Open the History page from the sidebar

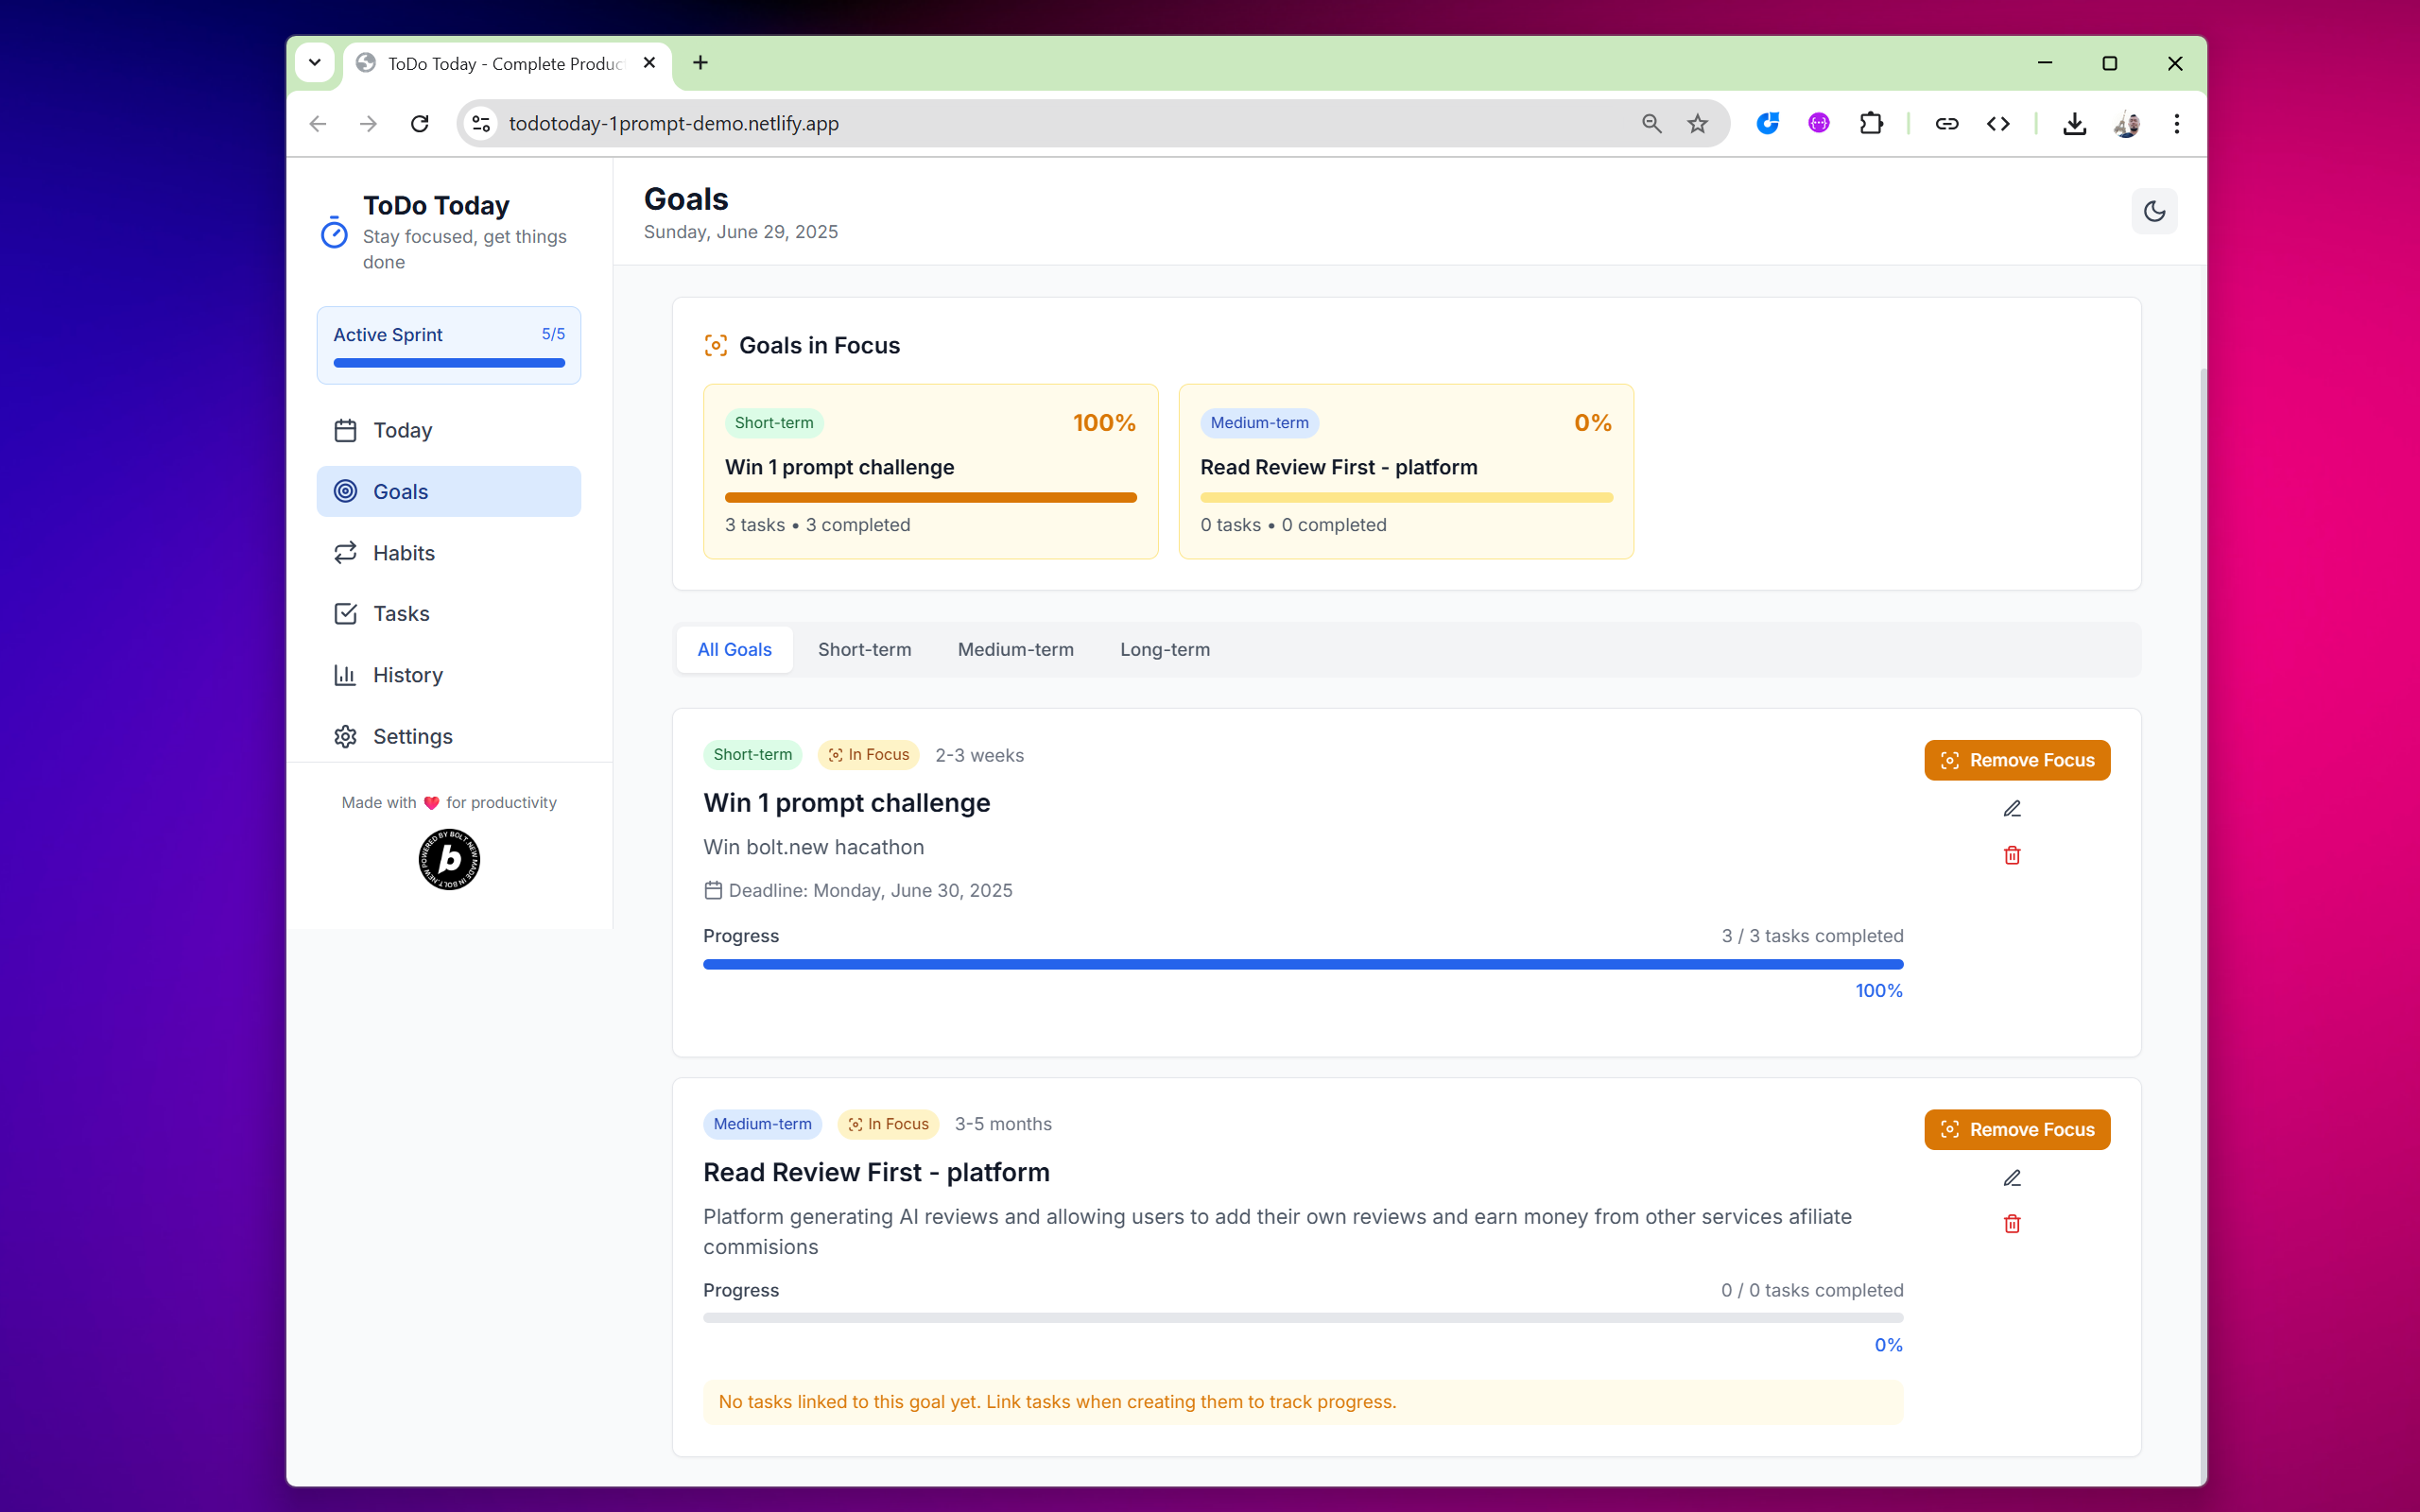407,675
